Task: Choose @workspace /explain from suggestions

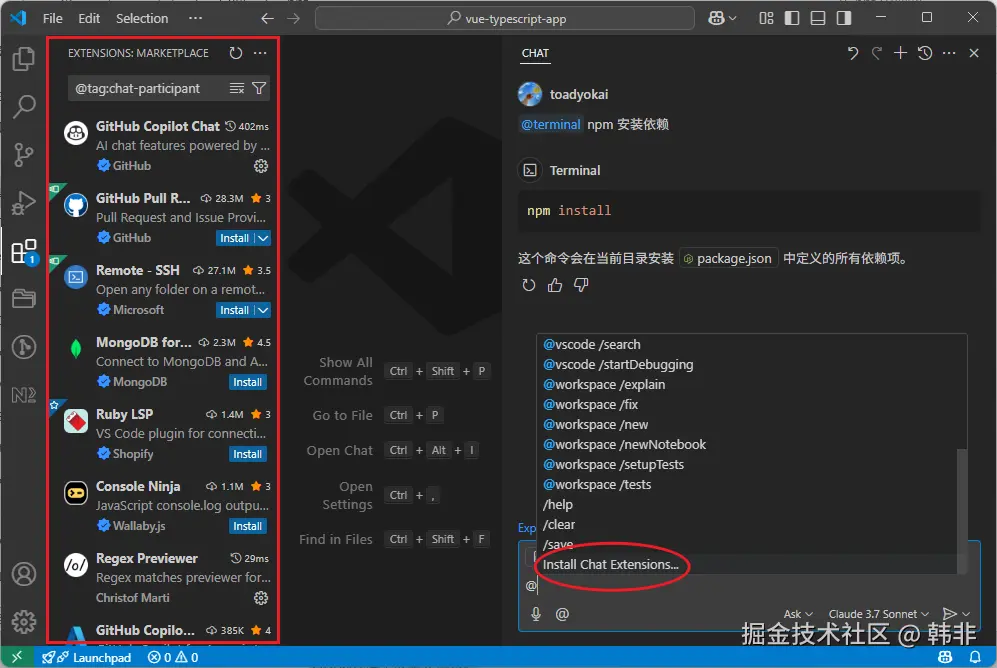Action: click(x=604, y=385)
